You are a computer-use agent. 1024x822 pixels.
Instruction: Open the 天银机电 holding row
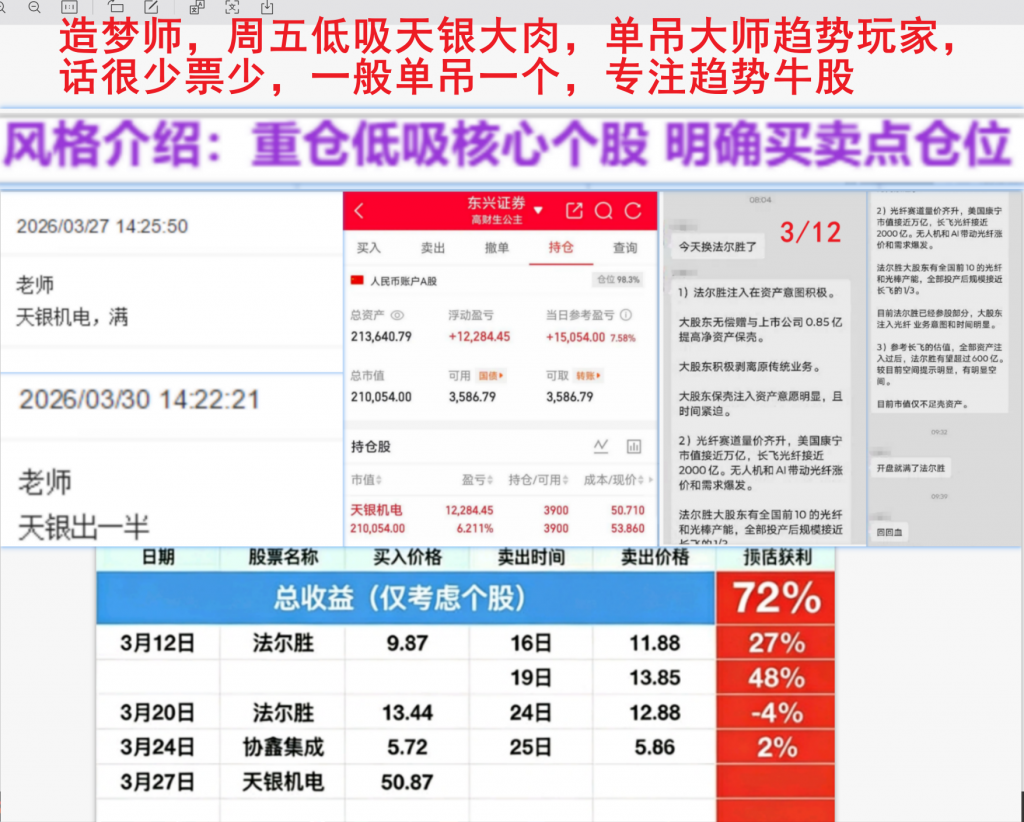[x=498, y=519]
